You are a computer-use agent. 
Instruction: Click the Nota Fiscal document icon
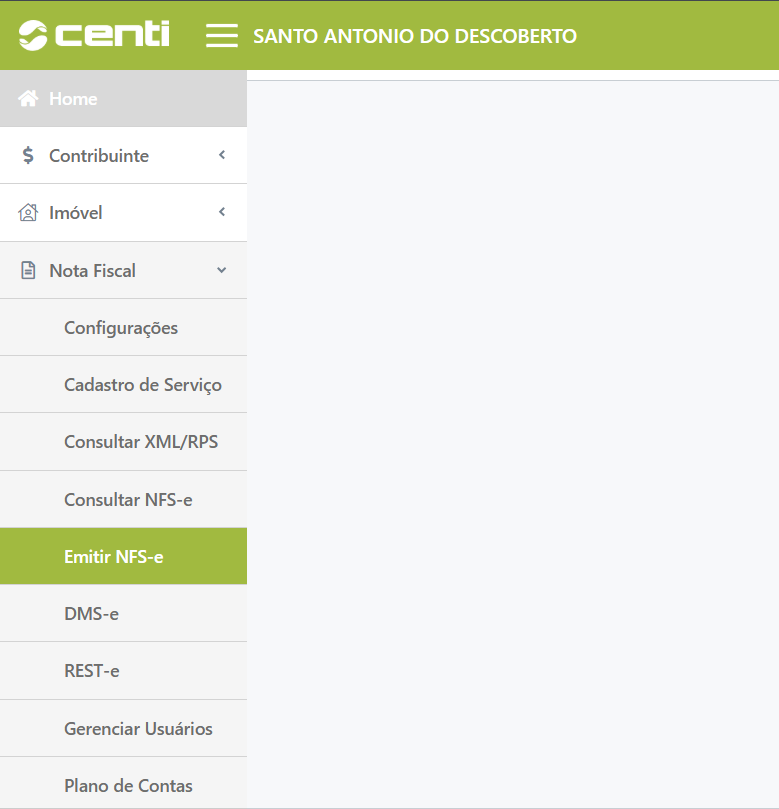(28, 271)
